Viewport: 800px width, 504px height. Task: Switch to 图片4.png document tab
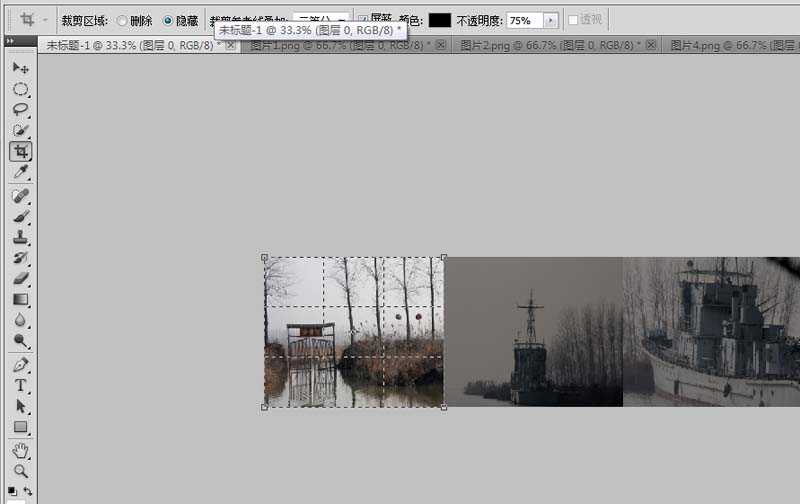coord(732,46)
